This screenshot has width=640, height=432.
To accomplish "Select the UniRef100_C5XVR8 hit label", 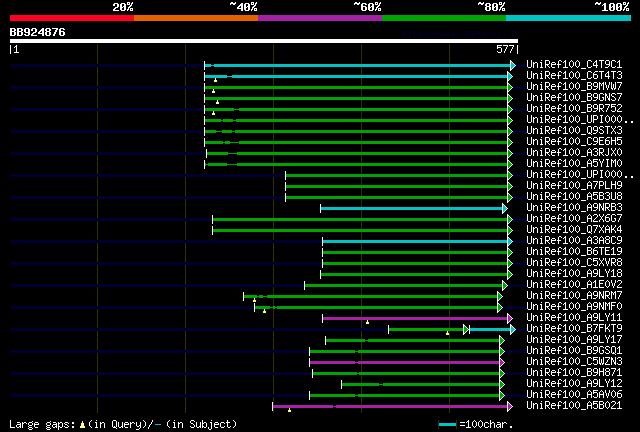I will point(574,263).
